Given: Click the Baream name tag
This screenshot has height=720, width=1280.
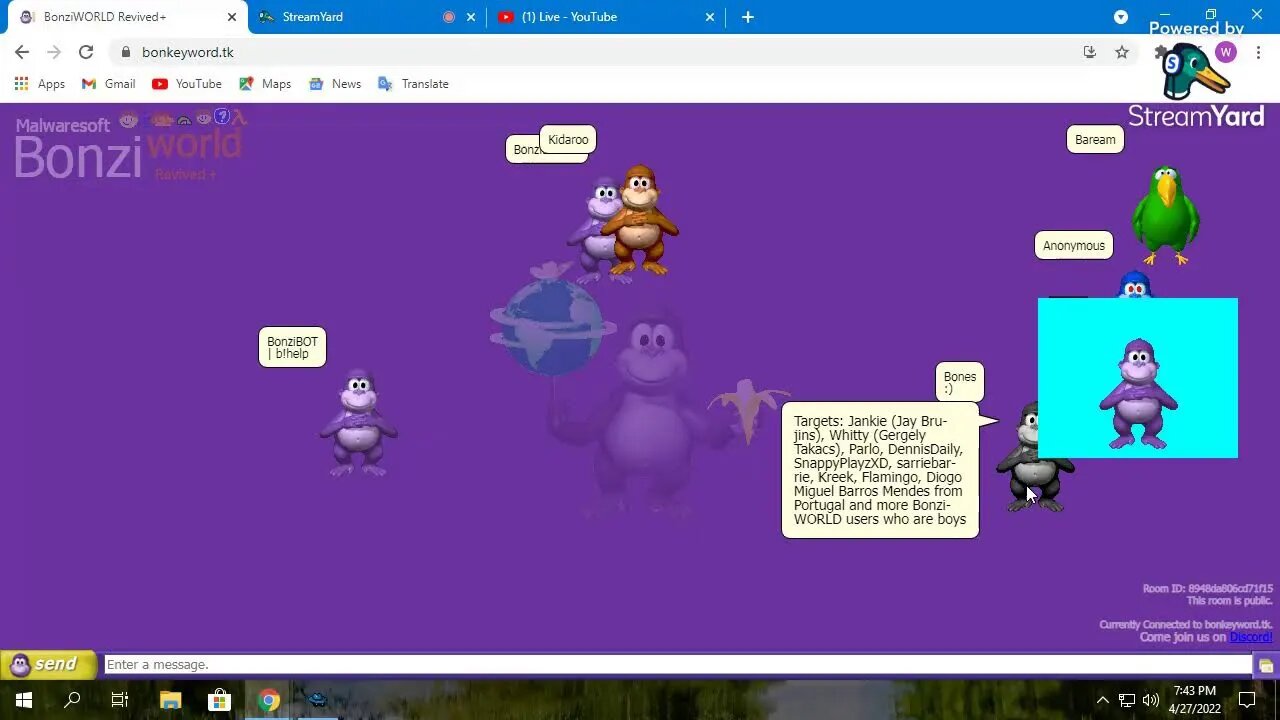Looking at the screenshot, I should click(1095, 140).
